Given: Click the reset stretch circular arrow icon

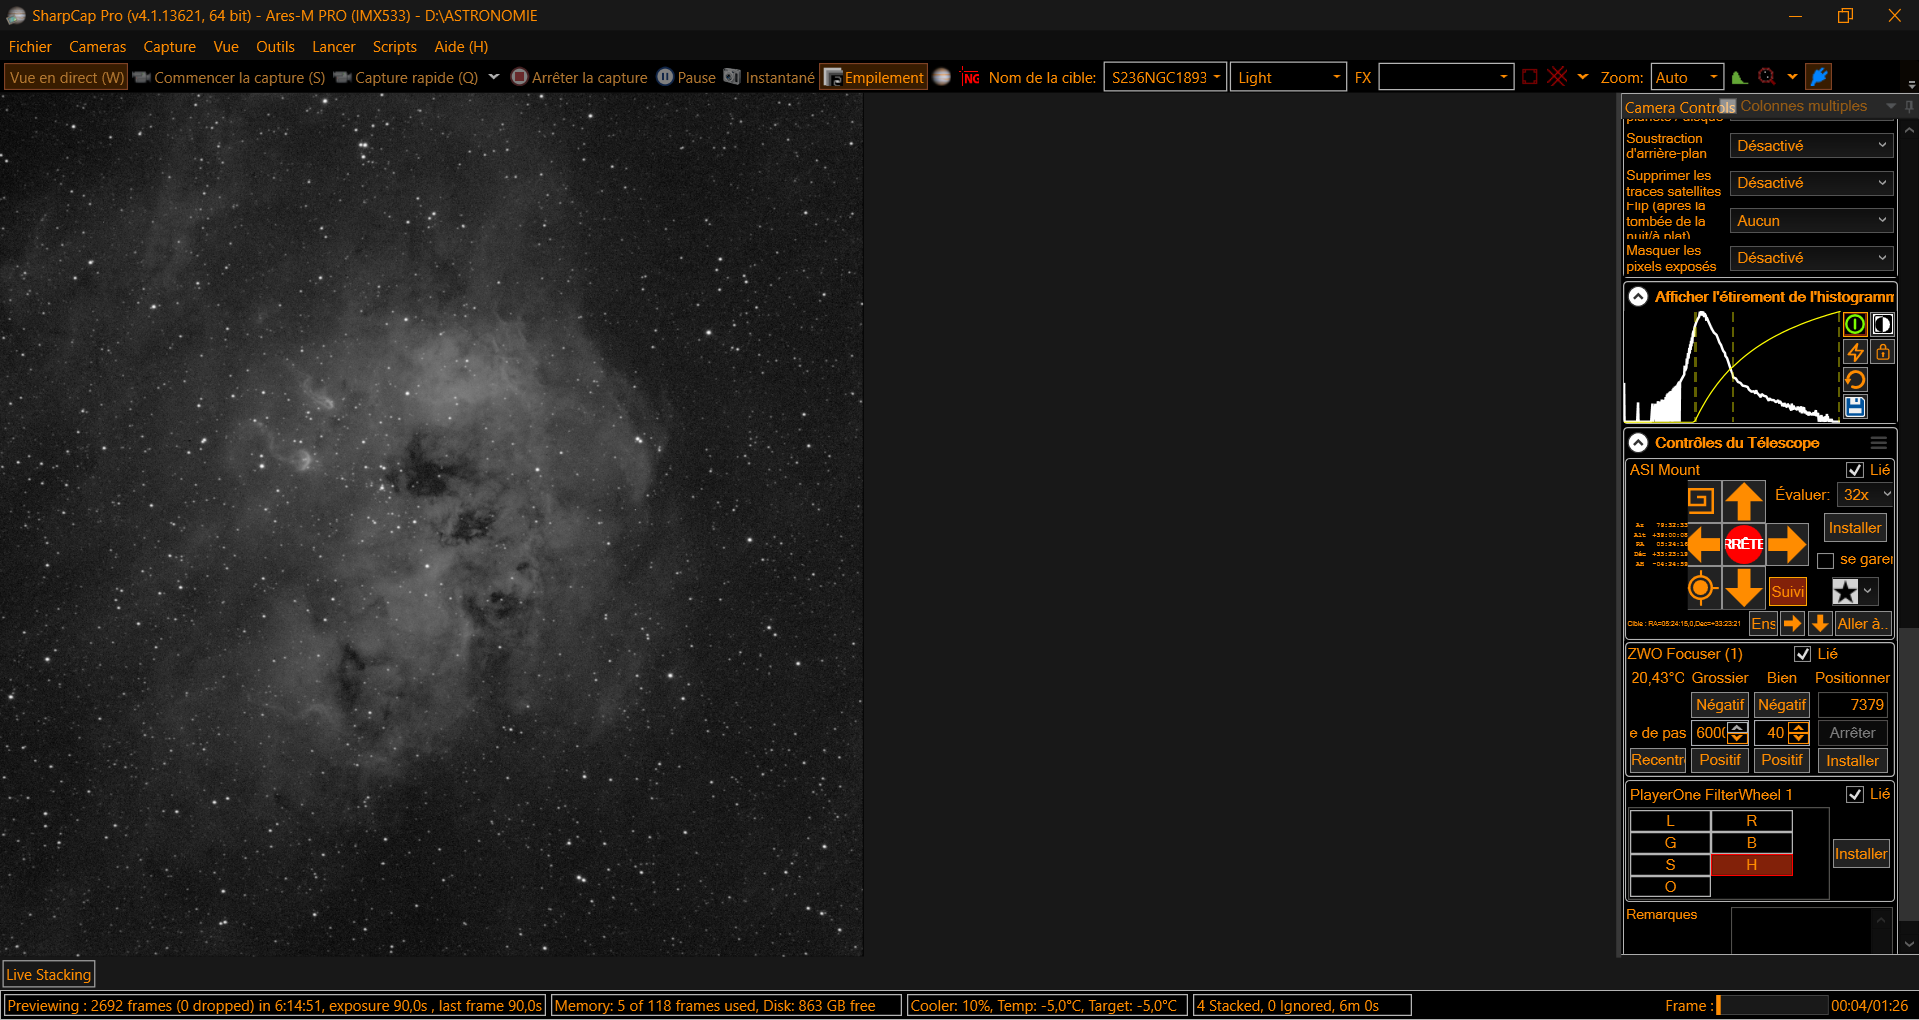Looking at the screenshot, I should (1855, 380).
